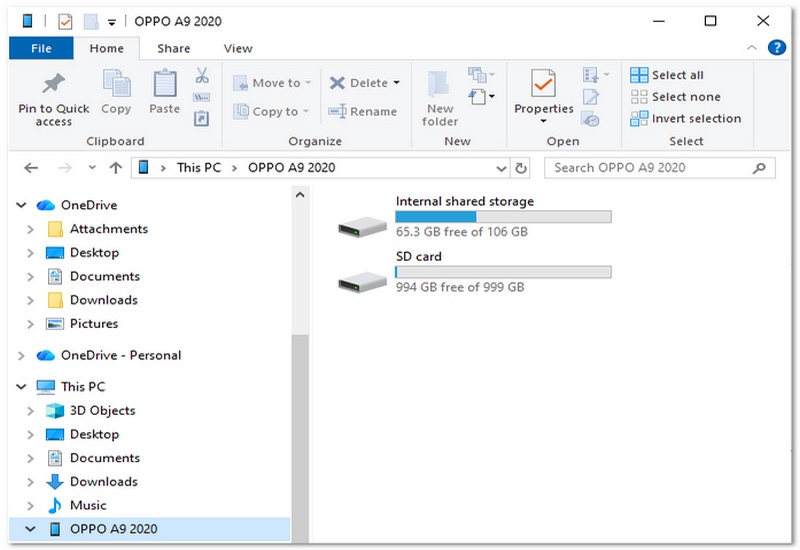Go up one folder level

tap(116, 168)
